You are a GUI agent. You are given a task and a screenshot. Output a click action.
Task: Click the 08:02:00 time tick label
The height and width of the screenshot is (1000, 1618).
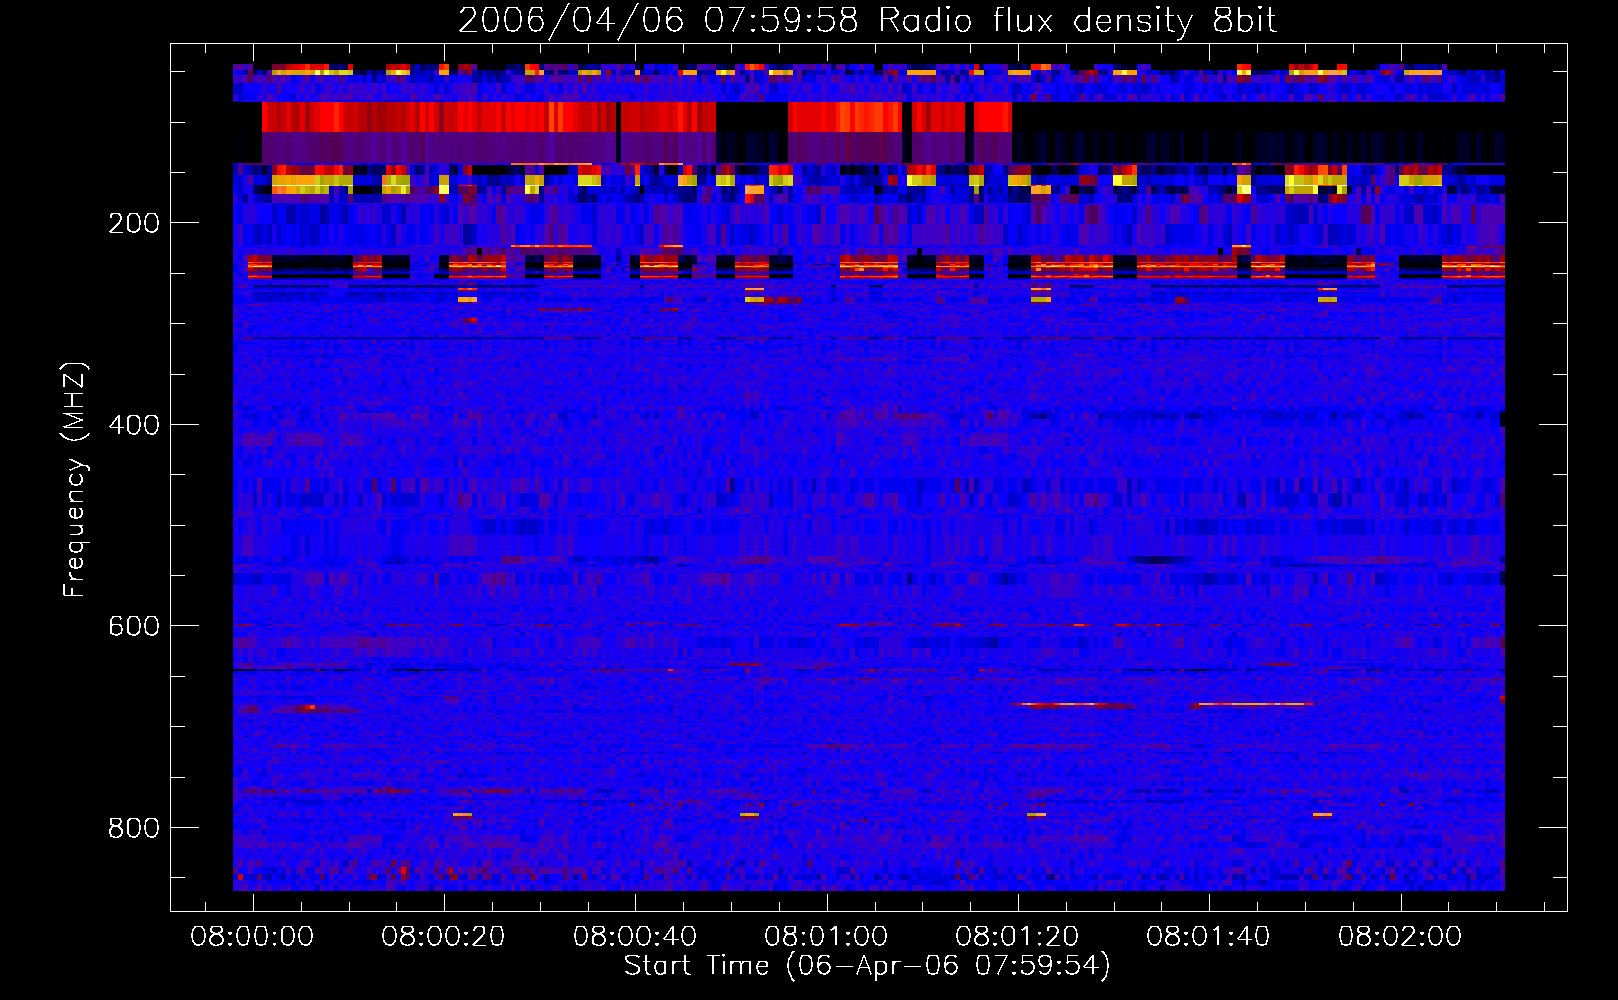[1400, 937]
